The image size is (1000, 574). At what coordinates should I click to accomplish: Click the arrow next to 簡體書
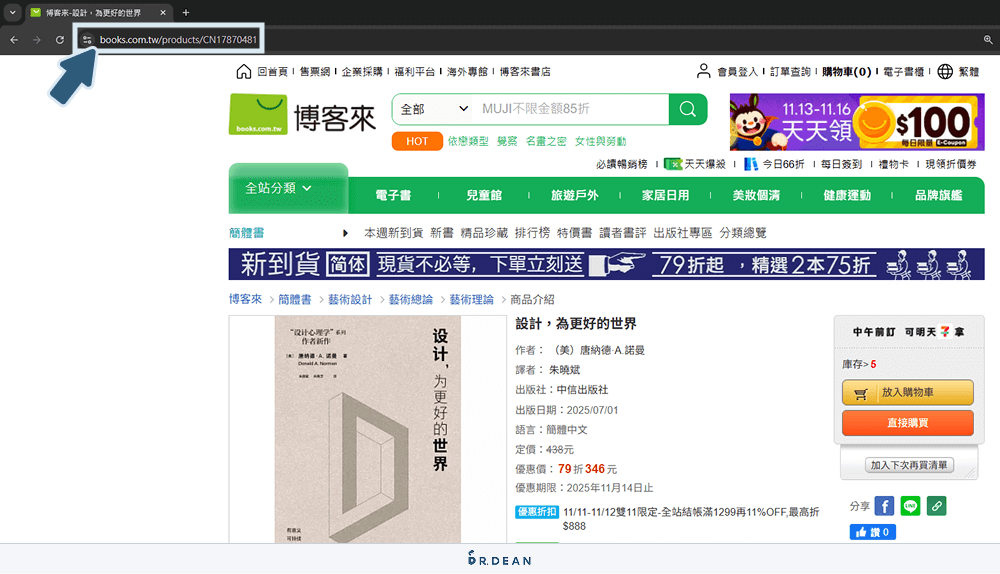pyautogui.click(x=345, y=233)
